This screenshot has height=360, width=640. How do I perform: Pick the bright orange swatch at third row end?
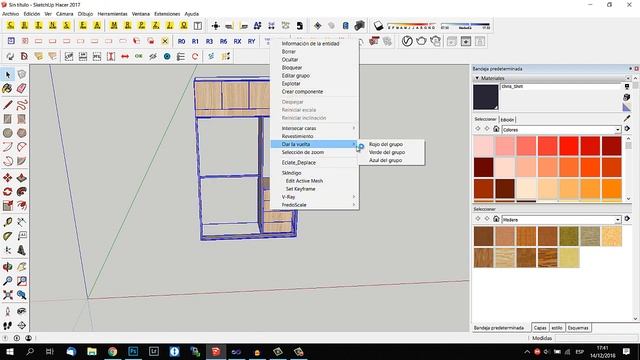611,189
